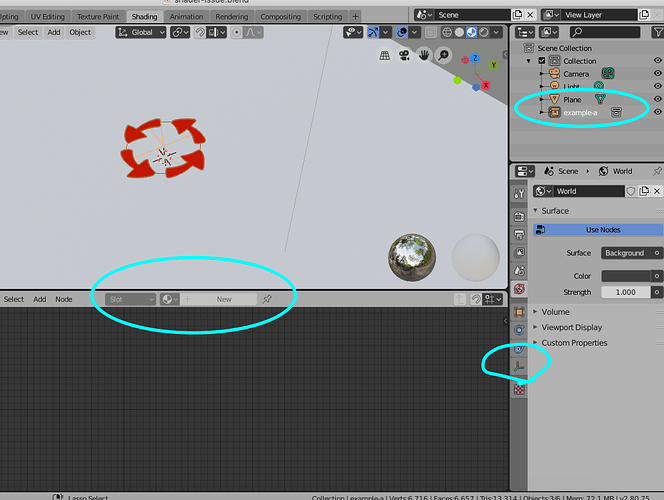Switch to wireframe viewport shading
The image size is (664, 500).
pos(447,32)
